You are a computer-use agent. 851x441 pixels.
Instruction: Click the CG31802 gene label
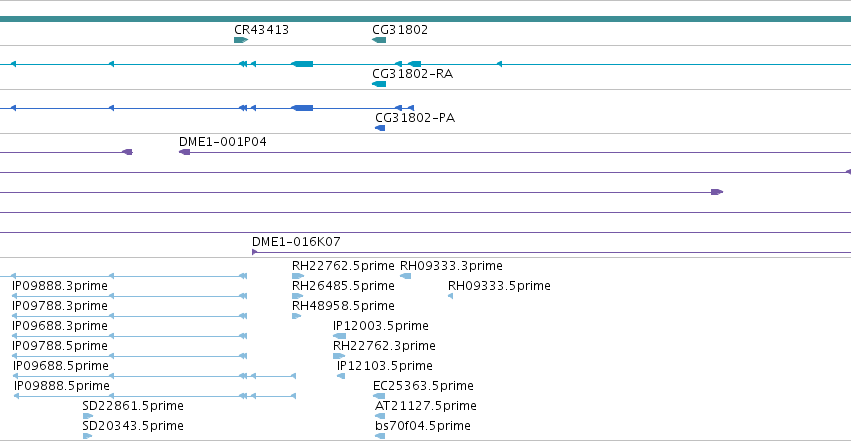[x=400, y=30]
